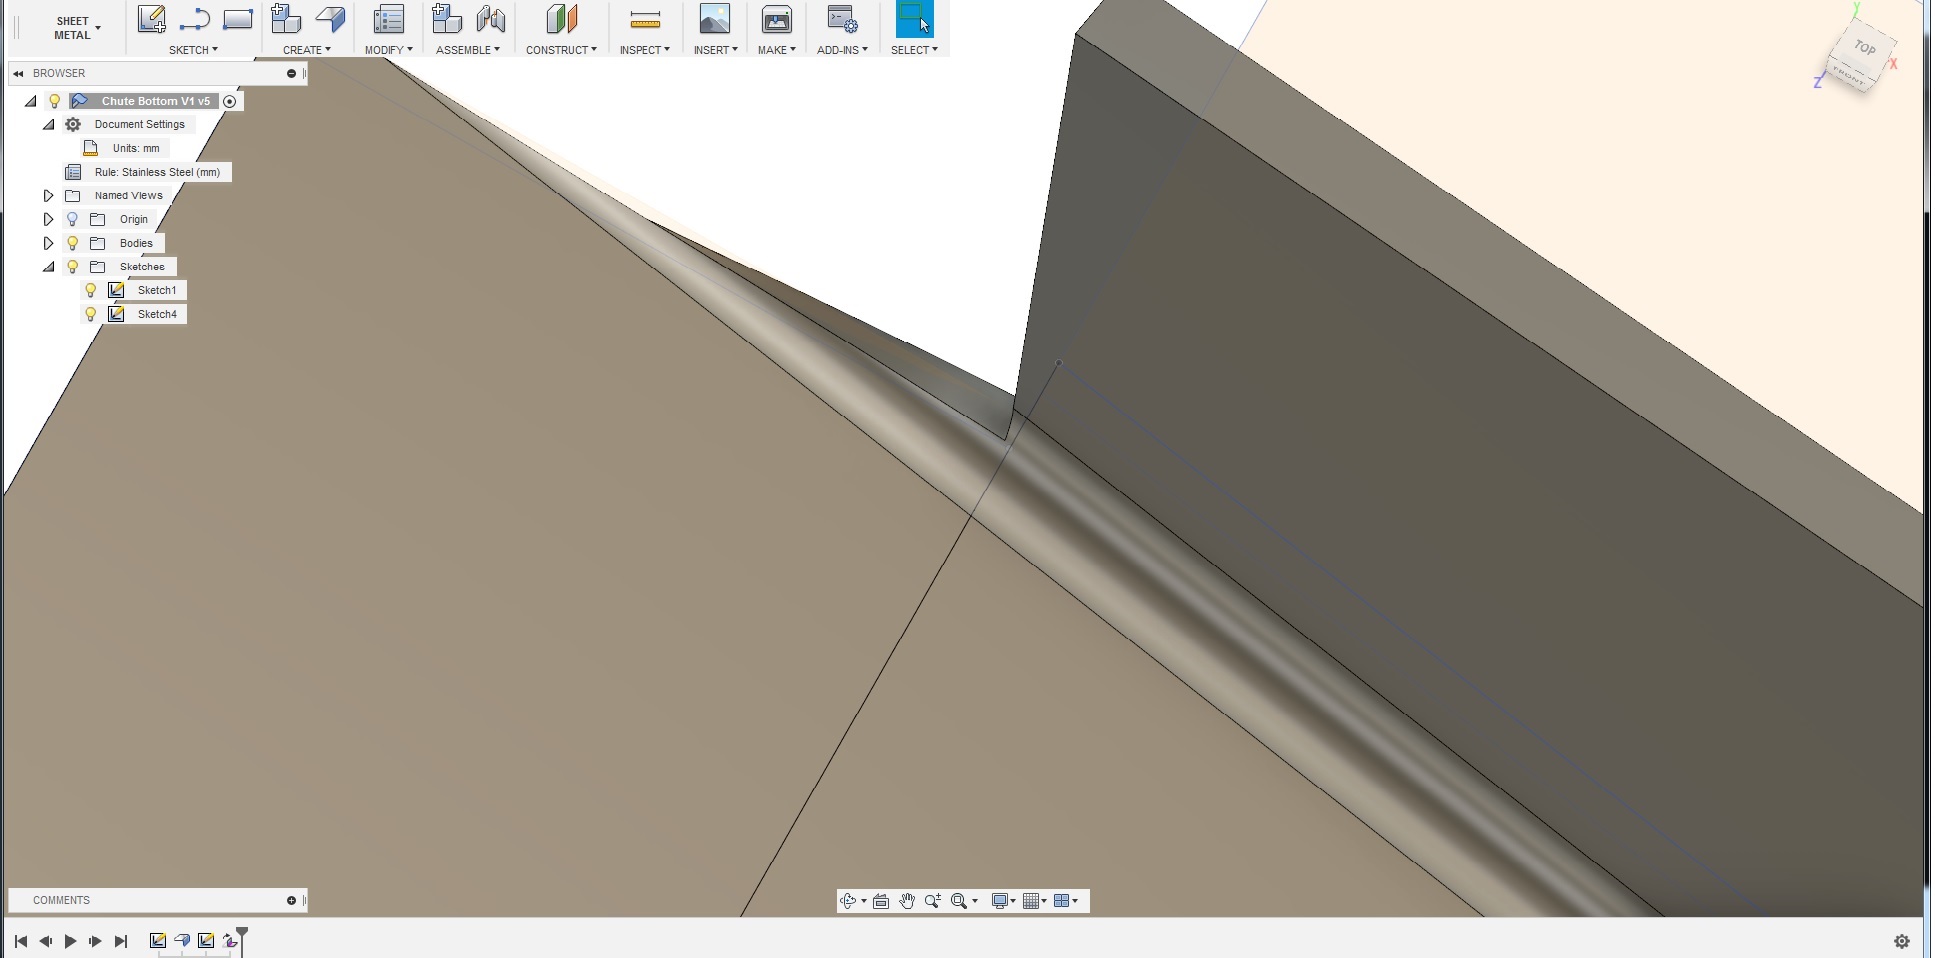Toggle visibility of the Bodies folder
The image size is (1935, 958).
pyautogui.click(x=73, y=243)
